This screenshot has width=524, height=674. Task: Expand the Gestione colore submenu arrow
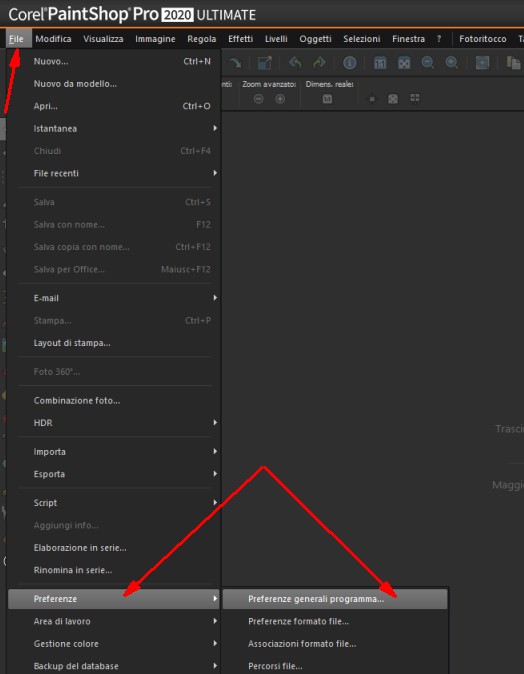click(215, 643)
